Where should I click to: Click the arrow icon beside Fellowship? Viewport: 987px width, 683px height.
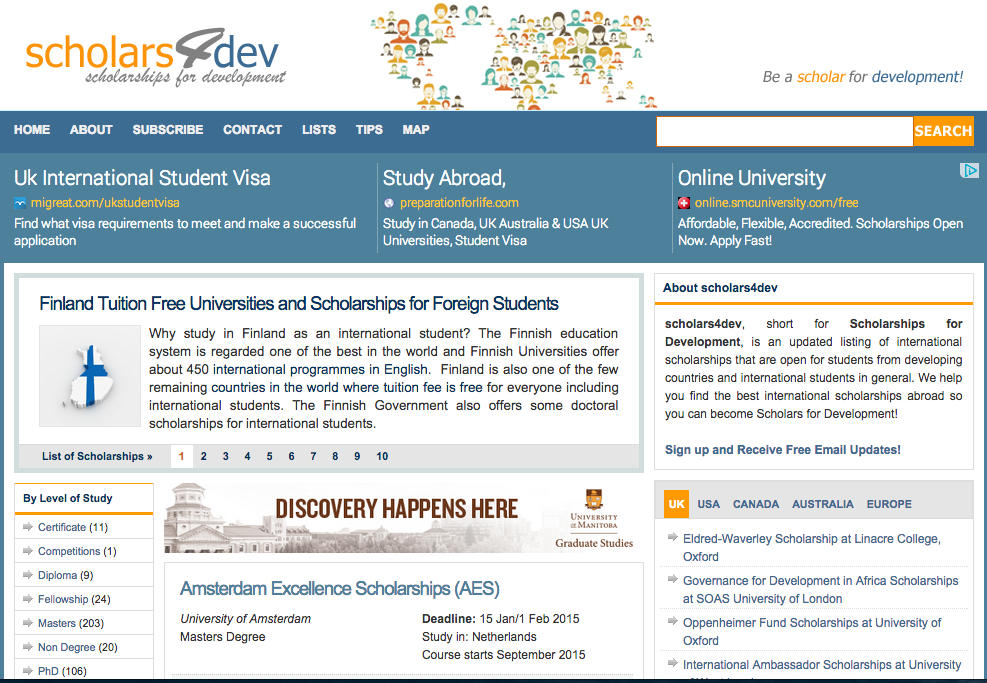28,599
